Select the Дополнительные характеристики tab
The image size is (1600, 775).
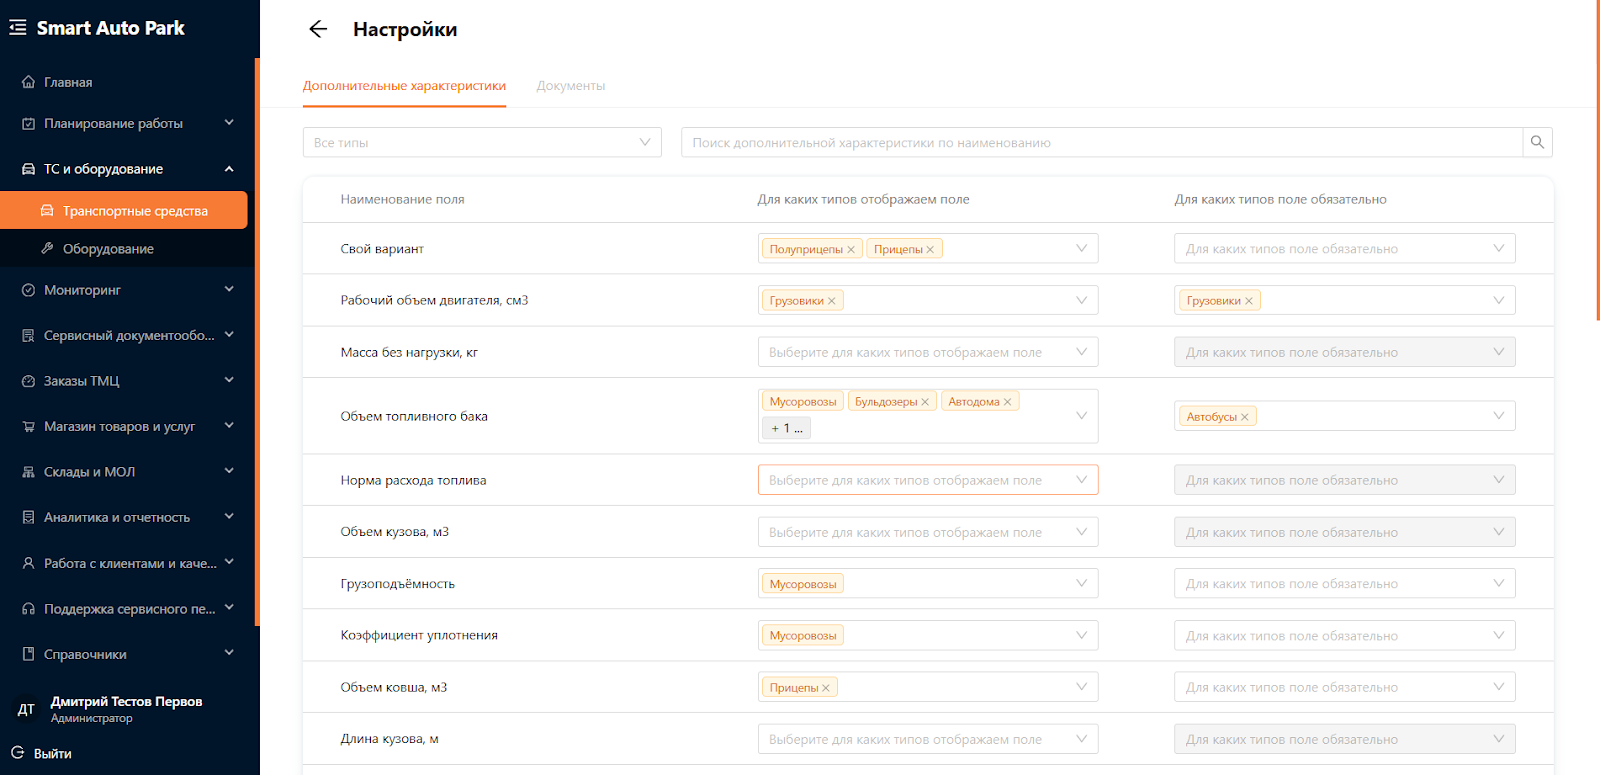click(404, 86)
